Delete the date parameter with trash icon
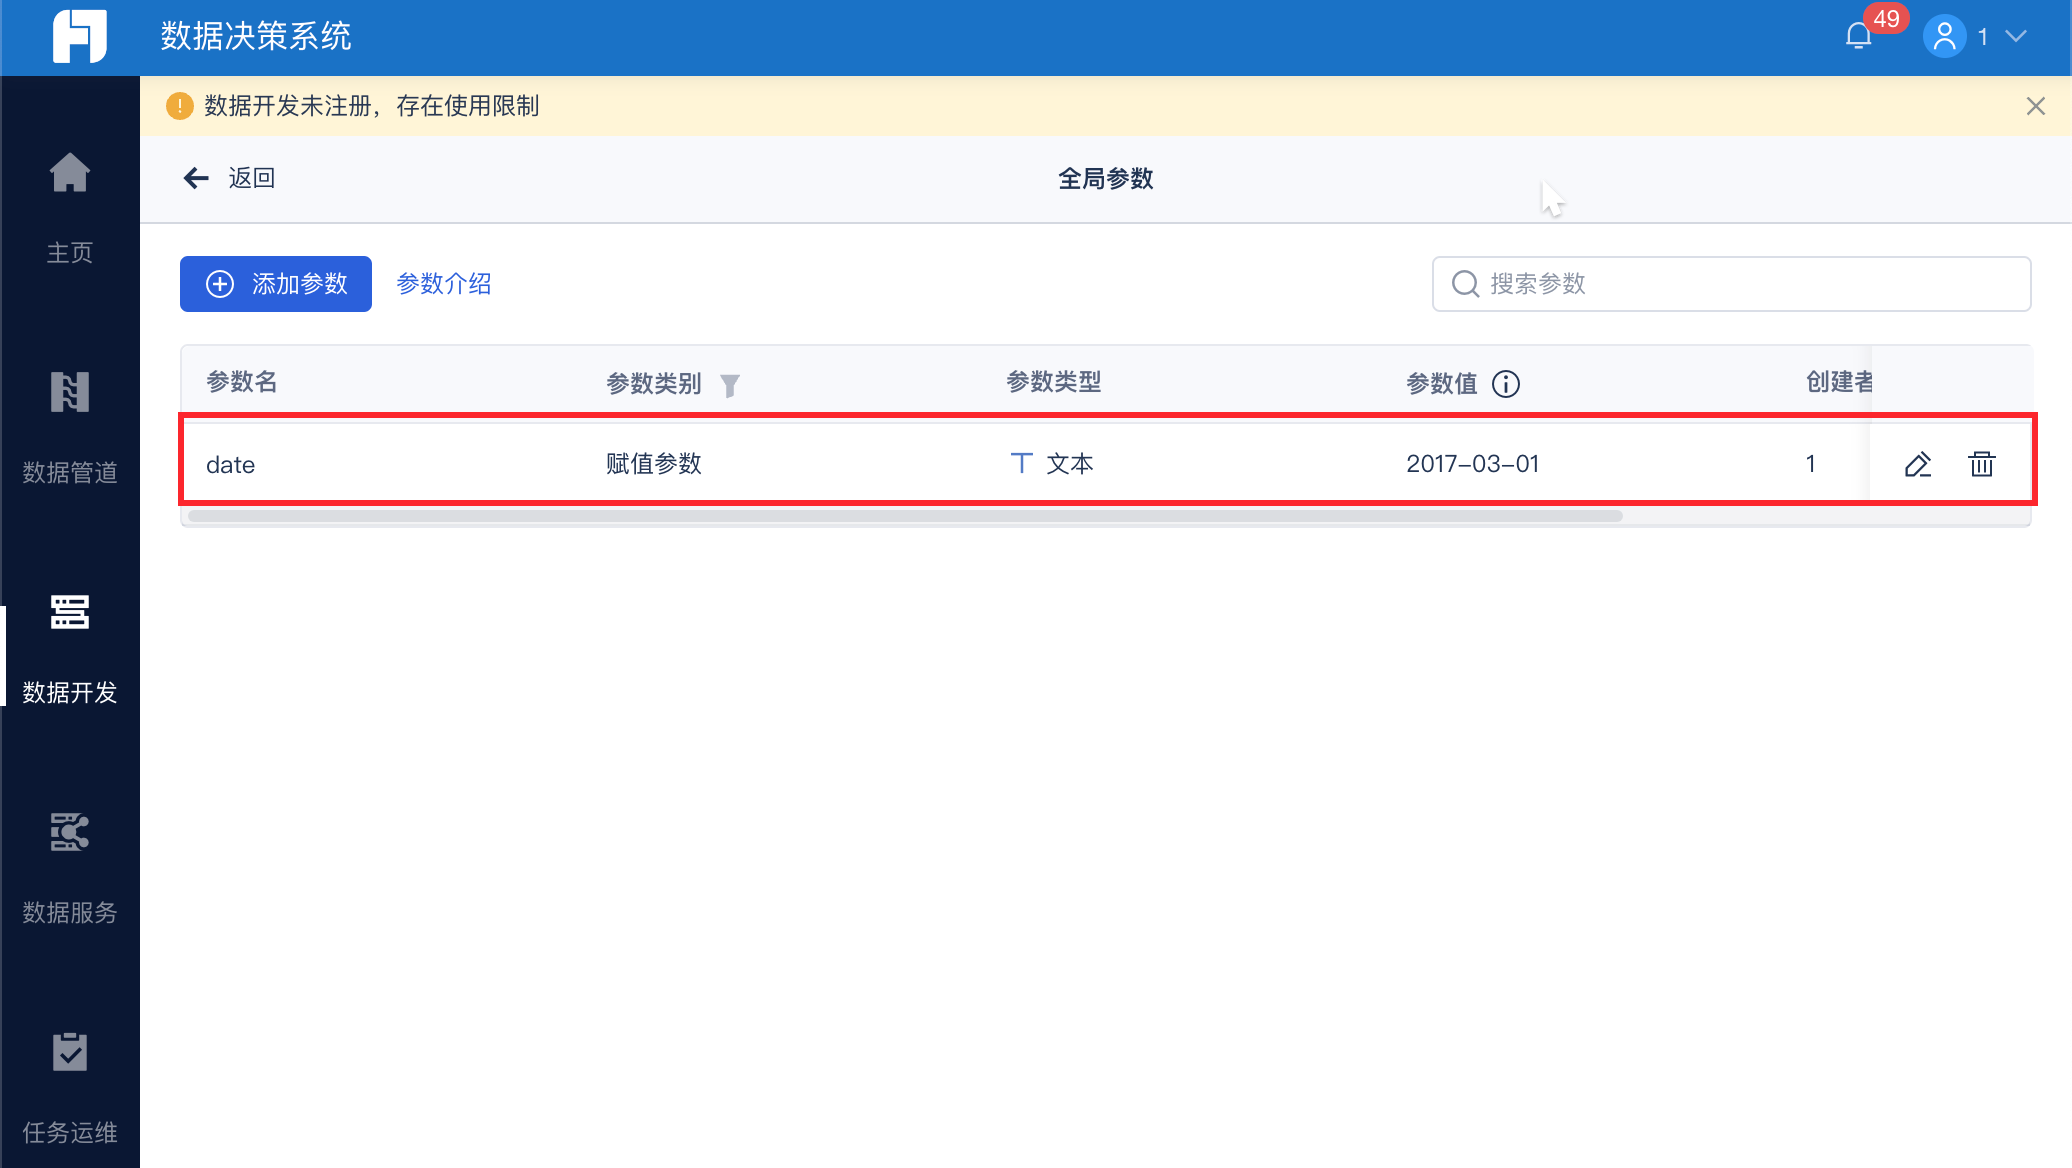The image size is (2072, 1168). (1981, 464)
